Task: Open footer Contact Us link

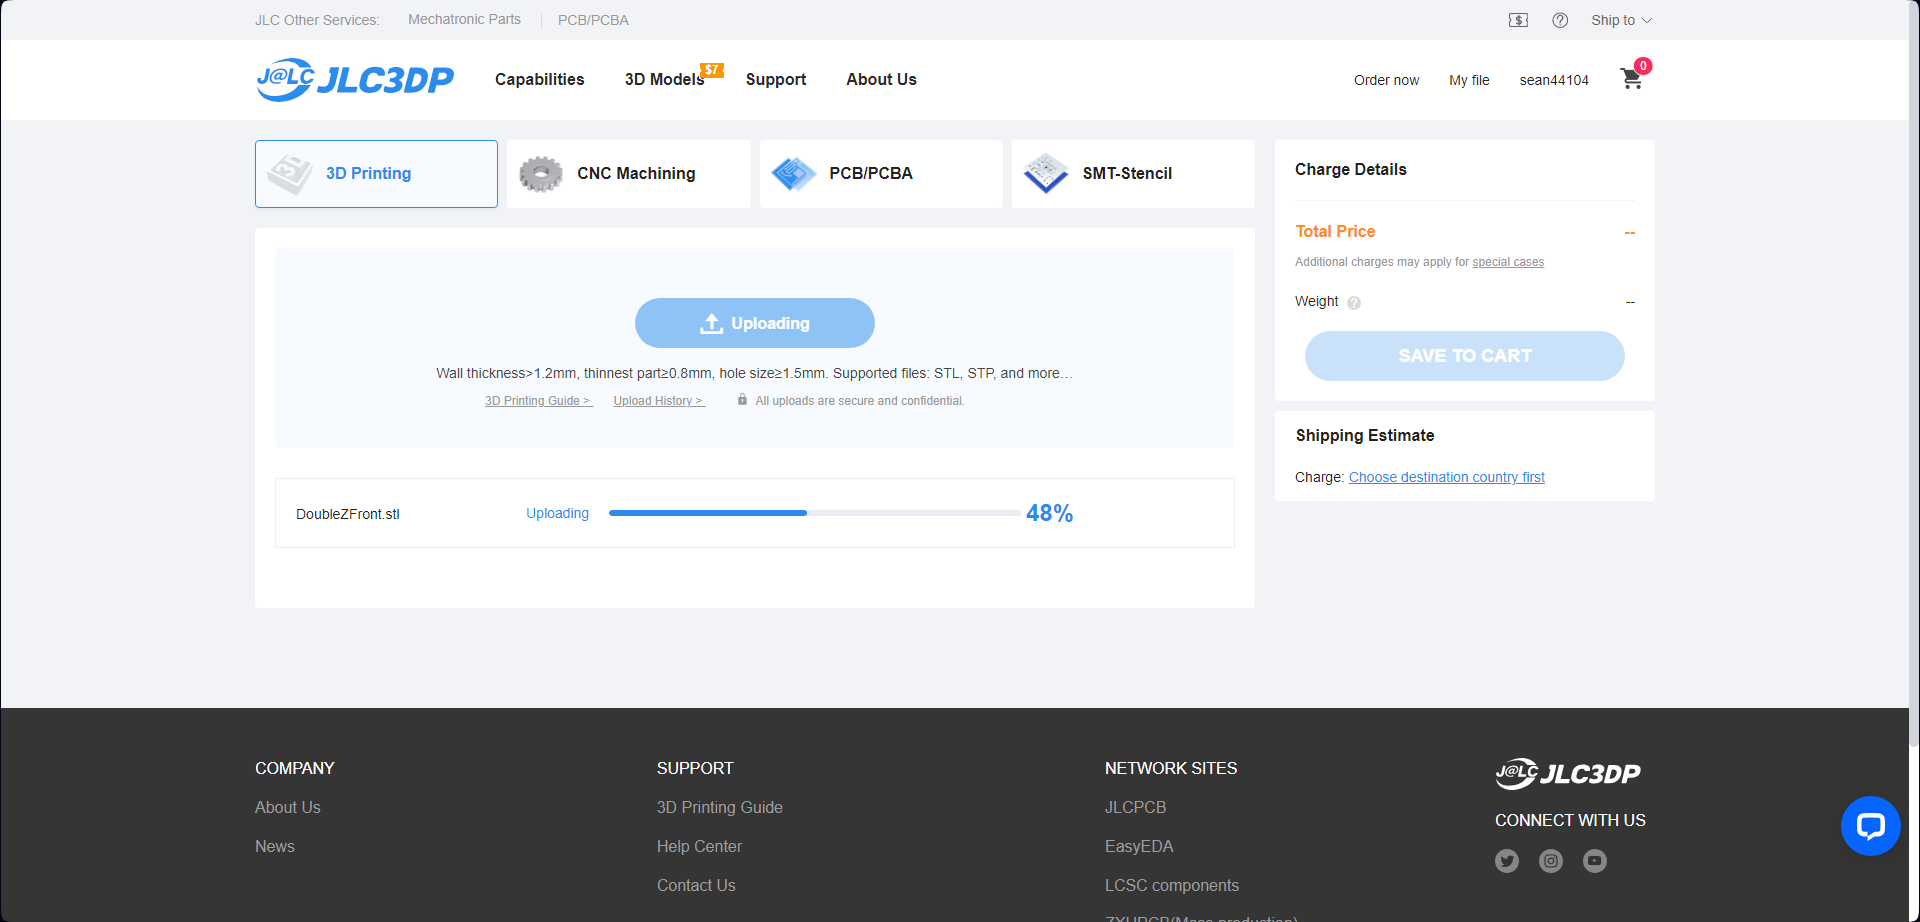Action: click(x=696, y=885)
